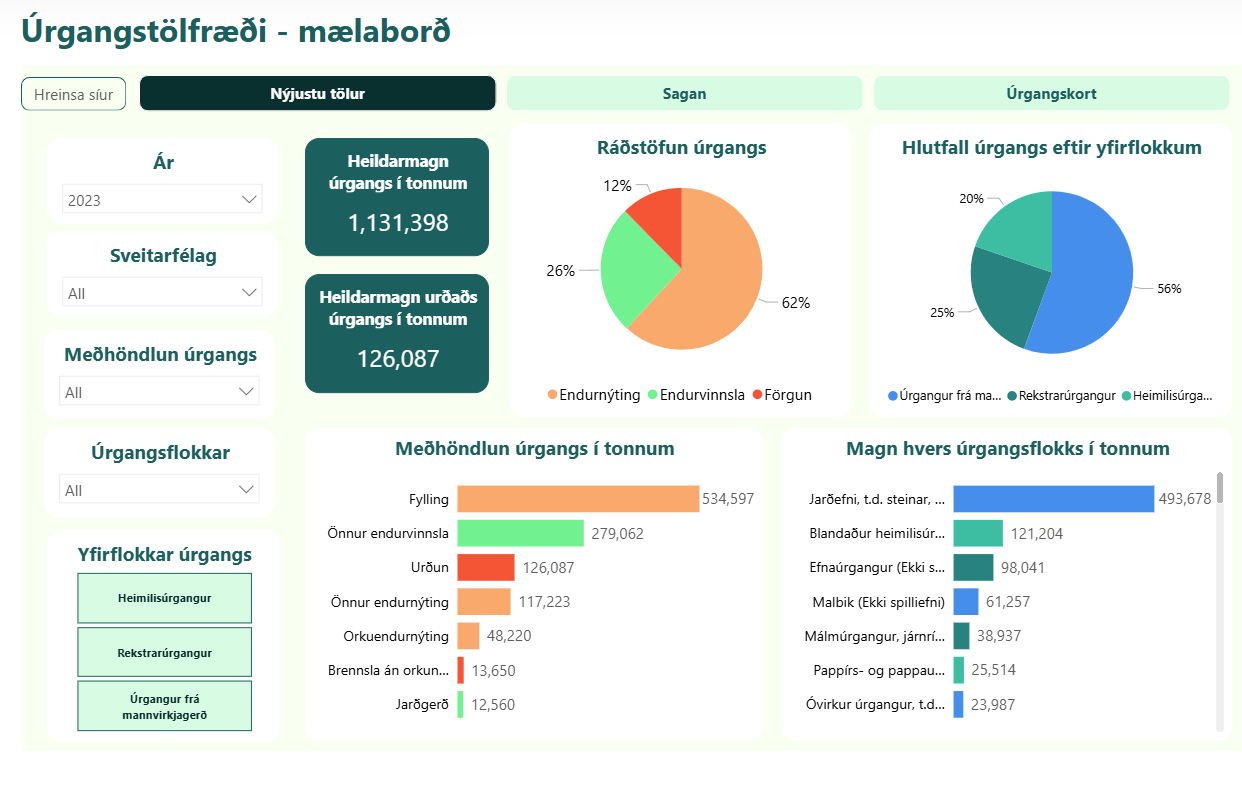Open the Úrgangsflokkar dropdown
This screenshot has height=797, width=1242.
pos(160,490)
